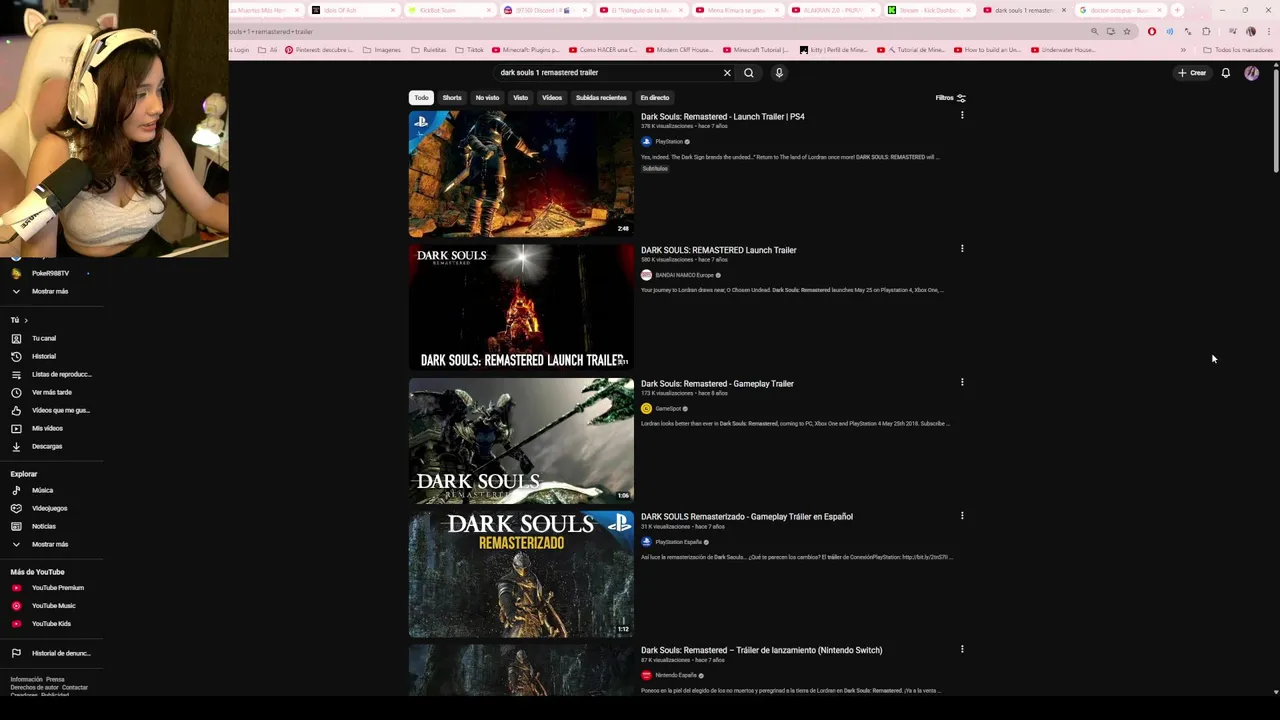The image size is (1280, 720).
Task: Open options for Remasterizado Gameplay Tráiler video
Action: coord(962,516)
